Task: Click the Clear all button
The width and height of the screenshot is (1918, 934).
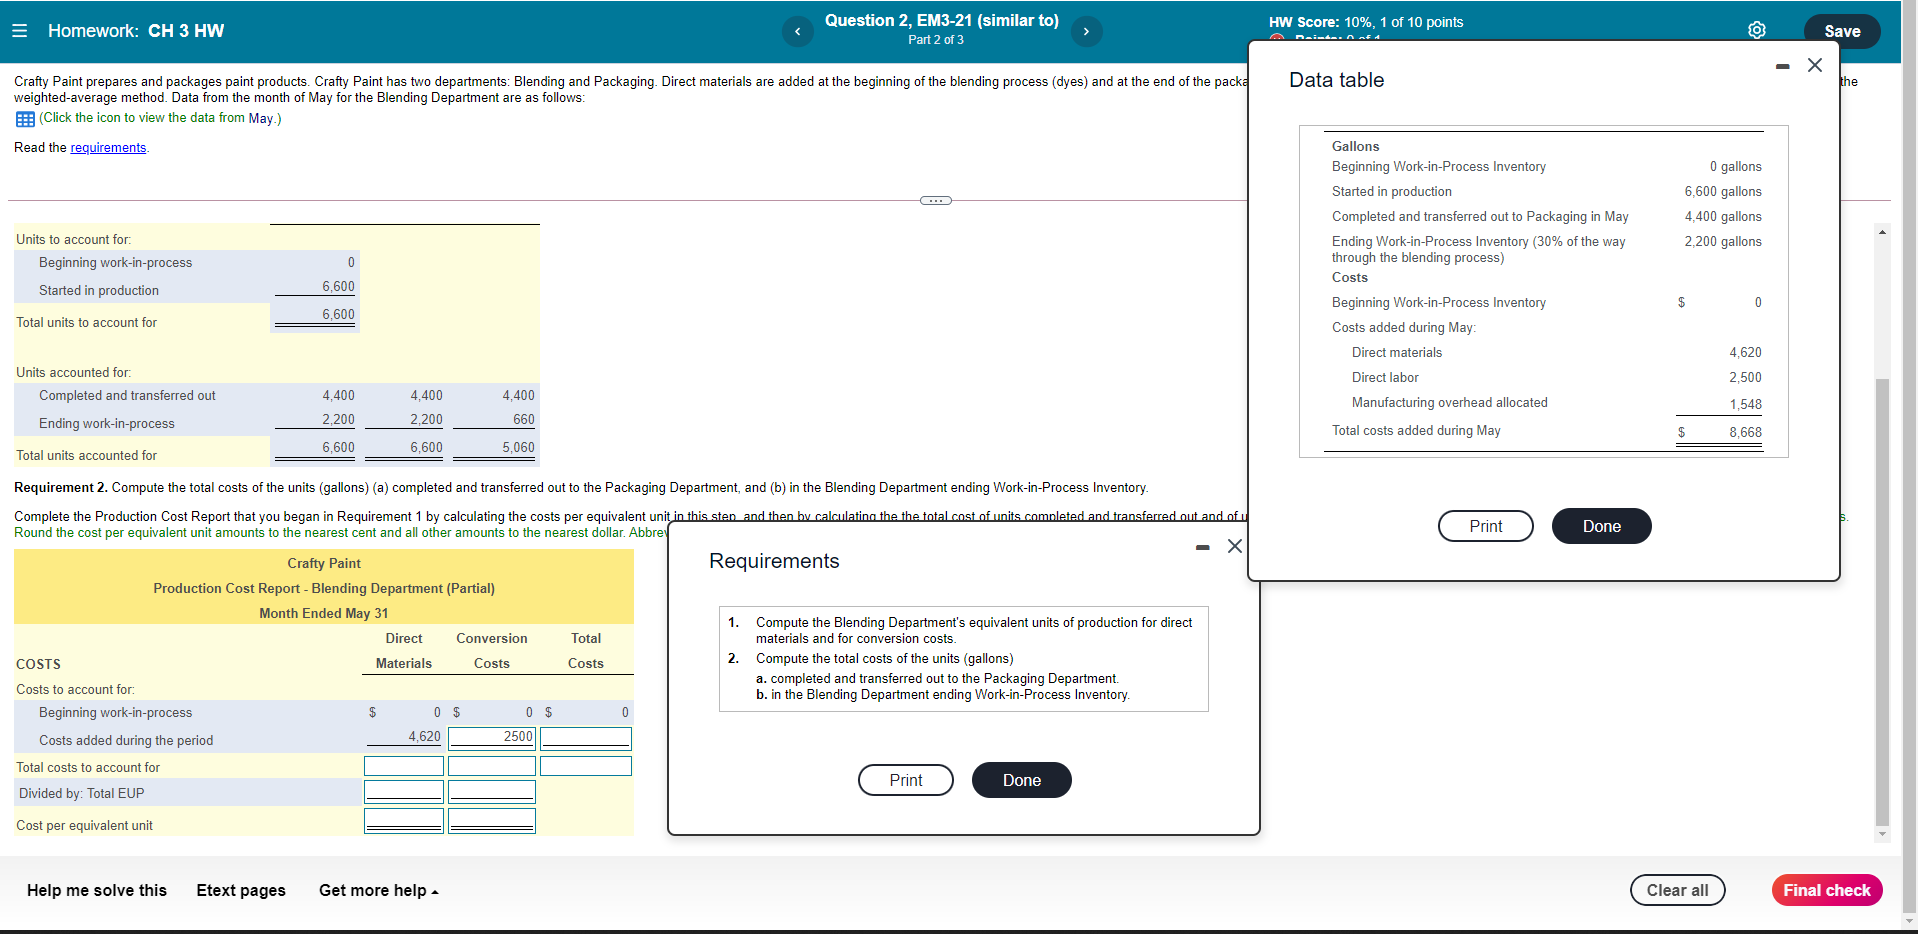Action: [1677, 890]
